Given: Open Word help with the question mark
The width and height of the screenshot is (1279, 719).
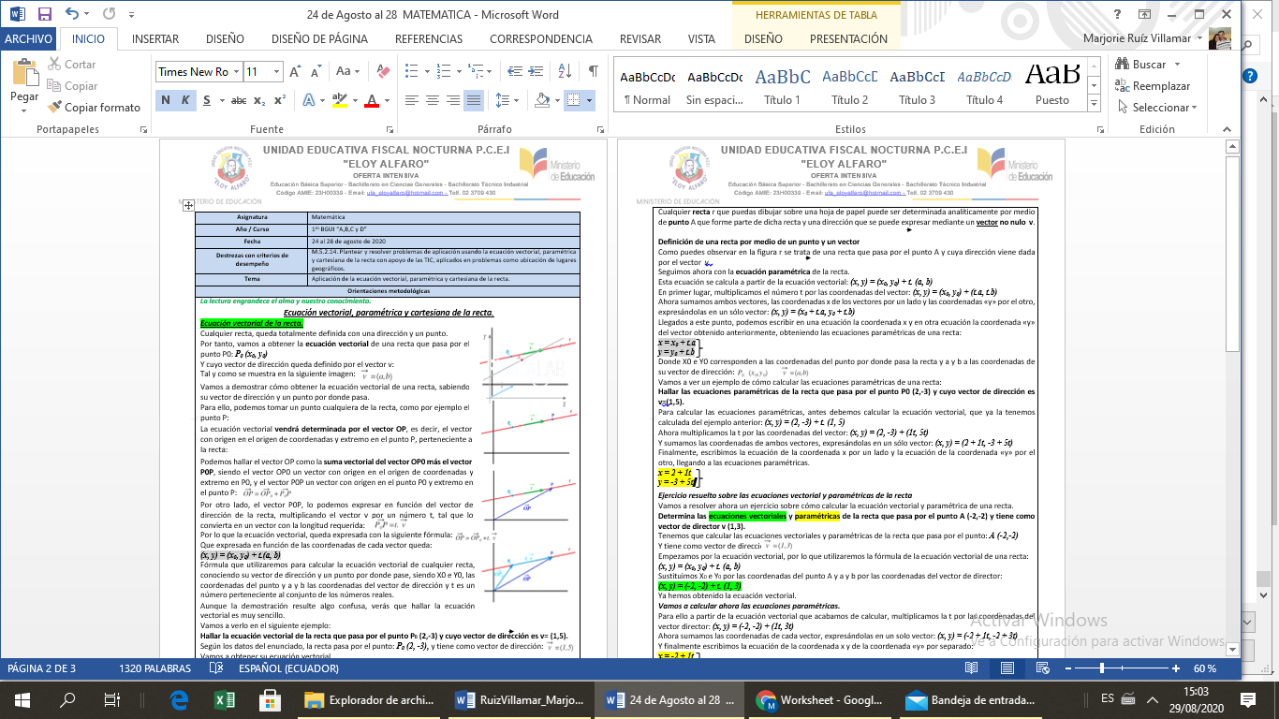Looking at the screenshot, I should pos(1117,14).
